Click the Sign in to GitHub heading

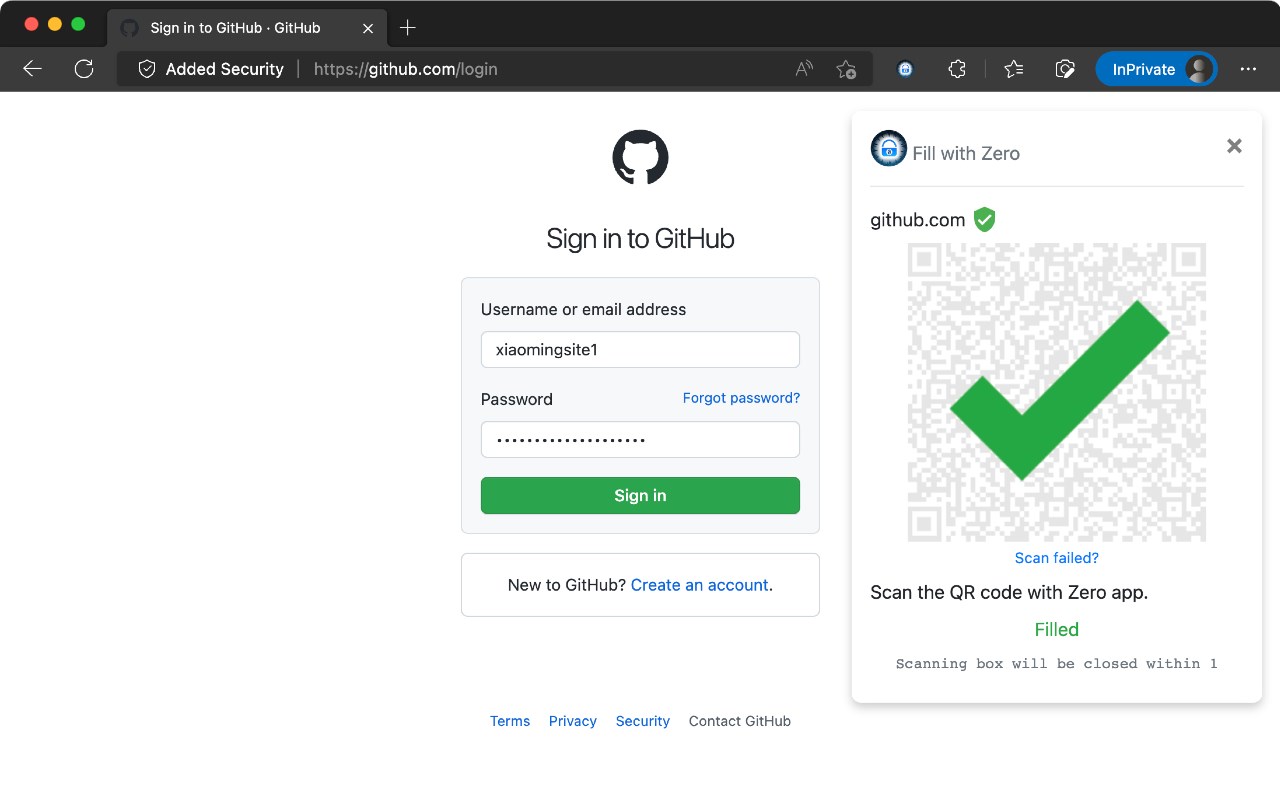point(640,239)
